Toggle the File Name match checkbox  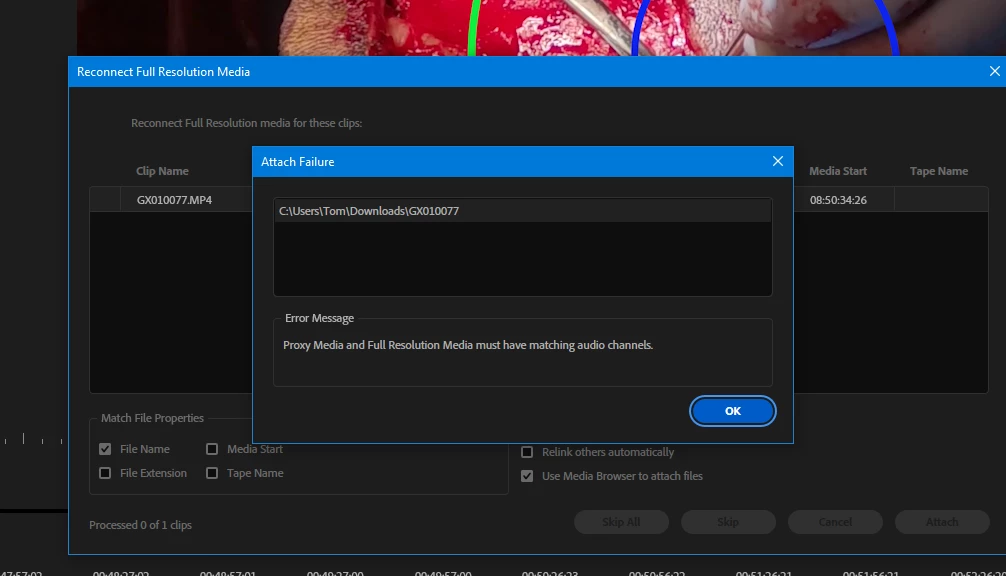click(105, 449)
